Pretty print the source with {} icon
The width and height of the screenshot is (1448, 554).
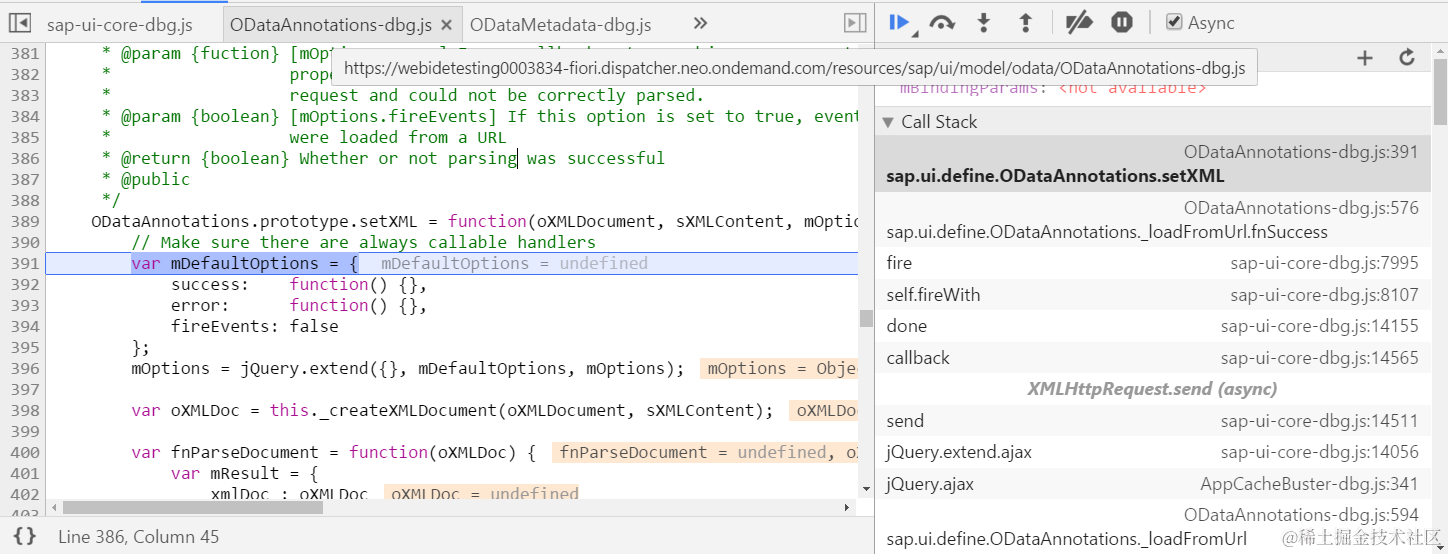[x=25, y=537]
